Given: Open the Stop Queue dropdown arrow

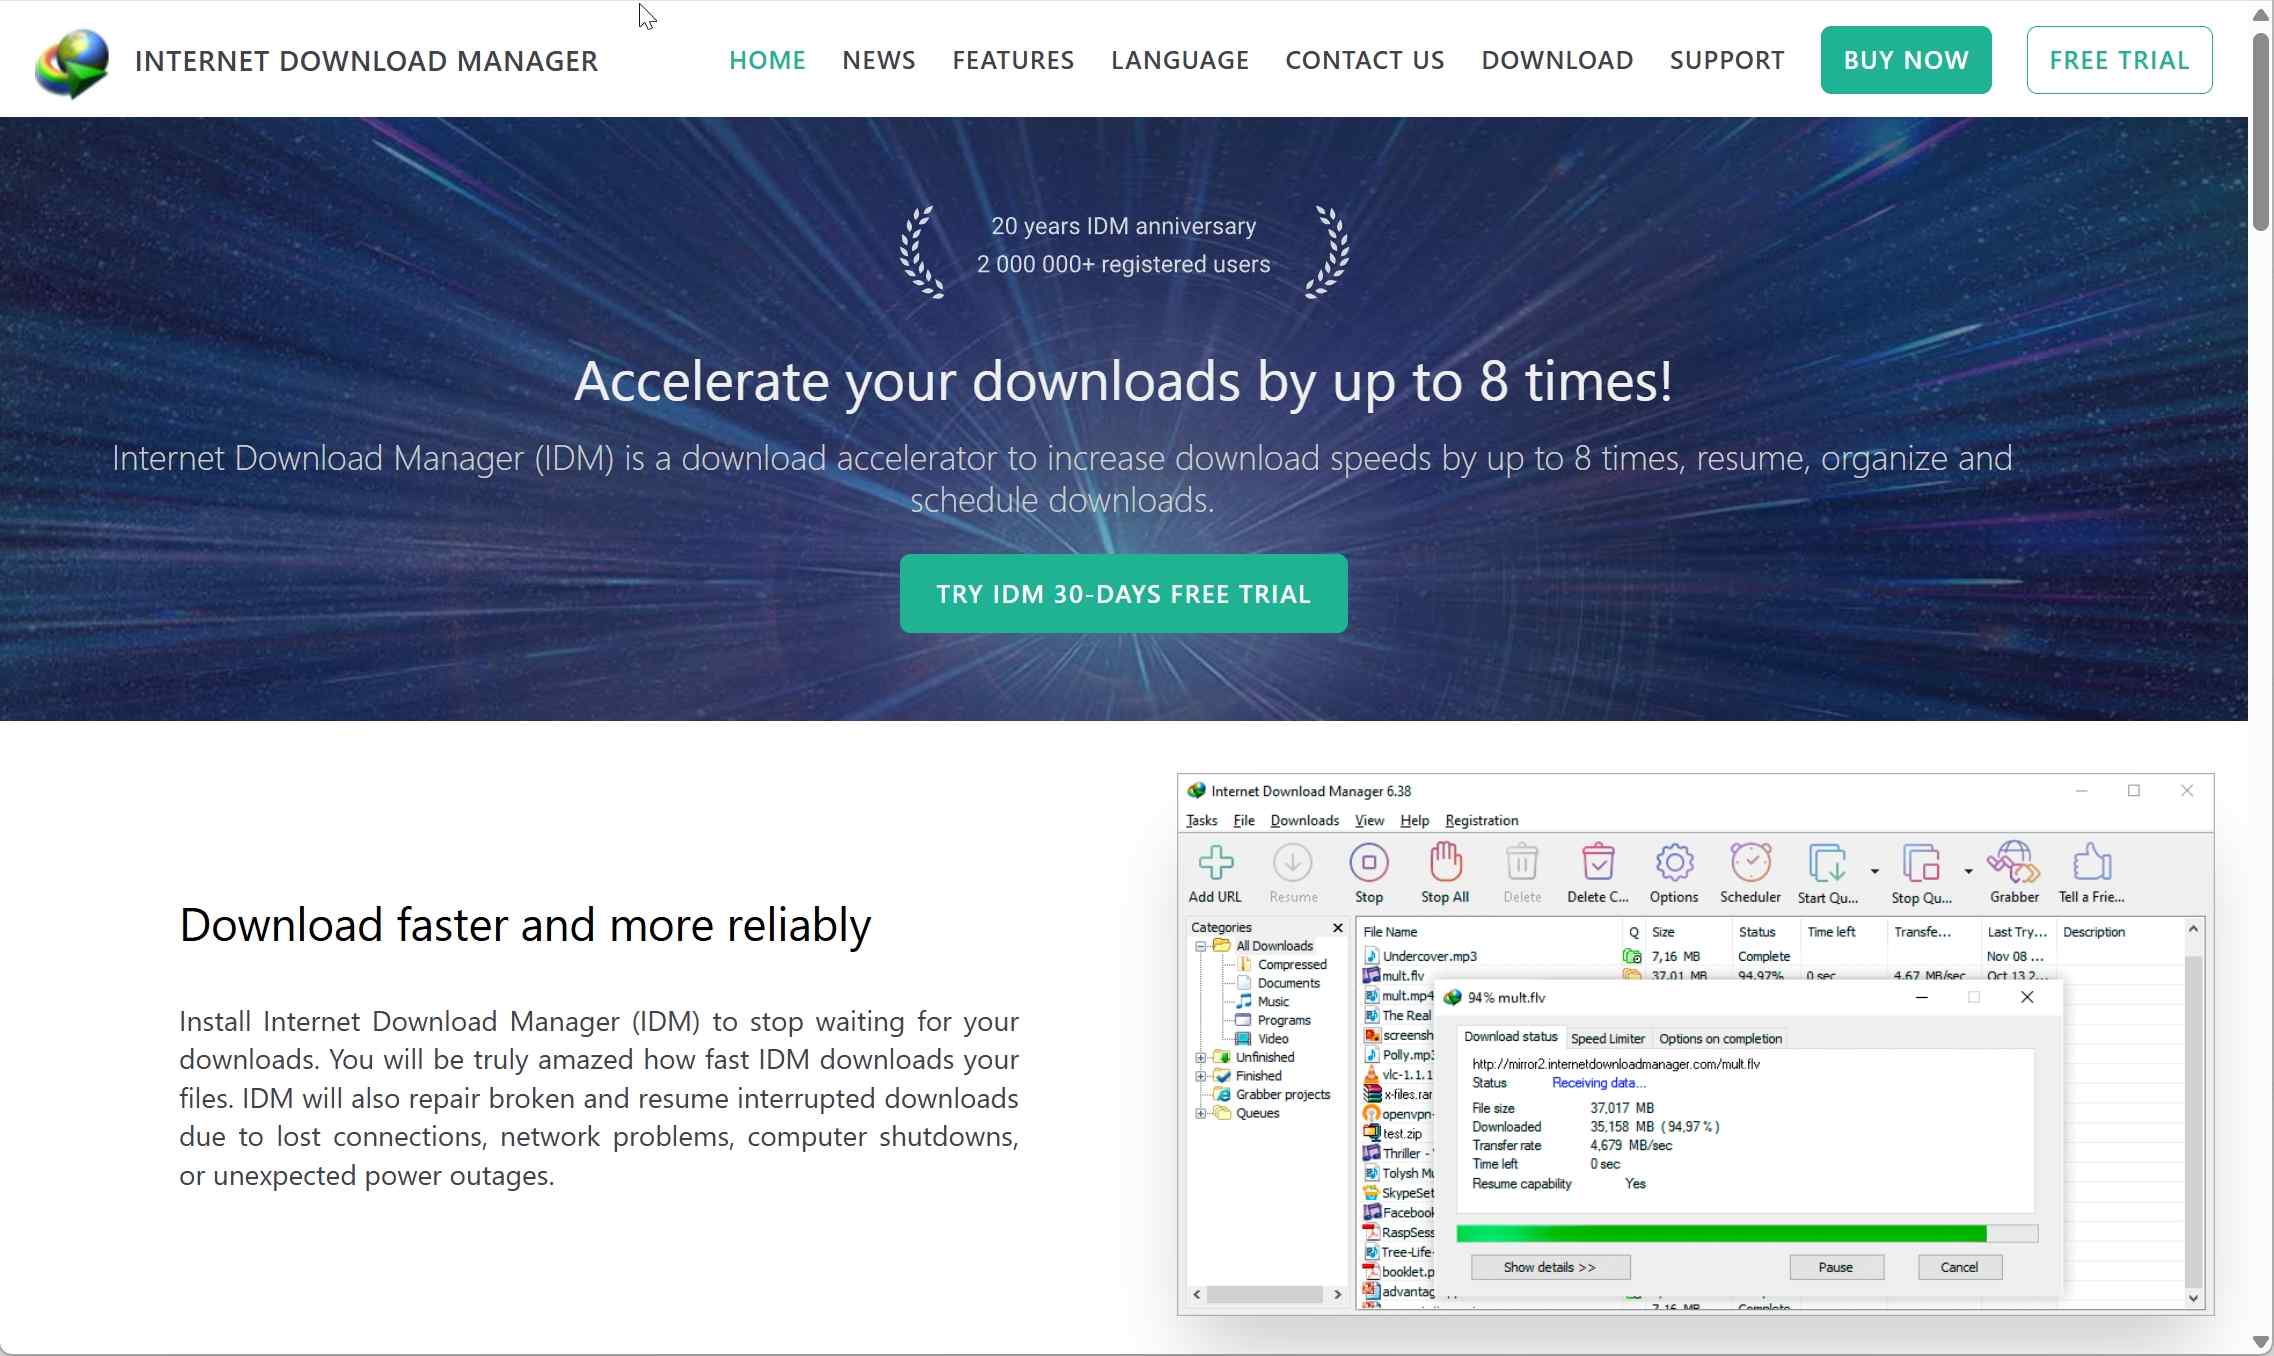Looking at the screenshot, I should click(x=1968, y=871).
